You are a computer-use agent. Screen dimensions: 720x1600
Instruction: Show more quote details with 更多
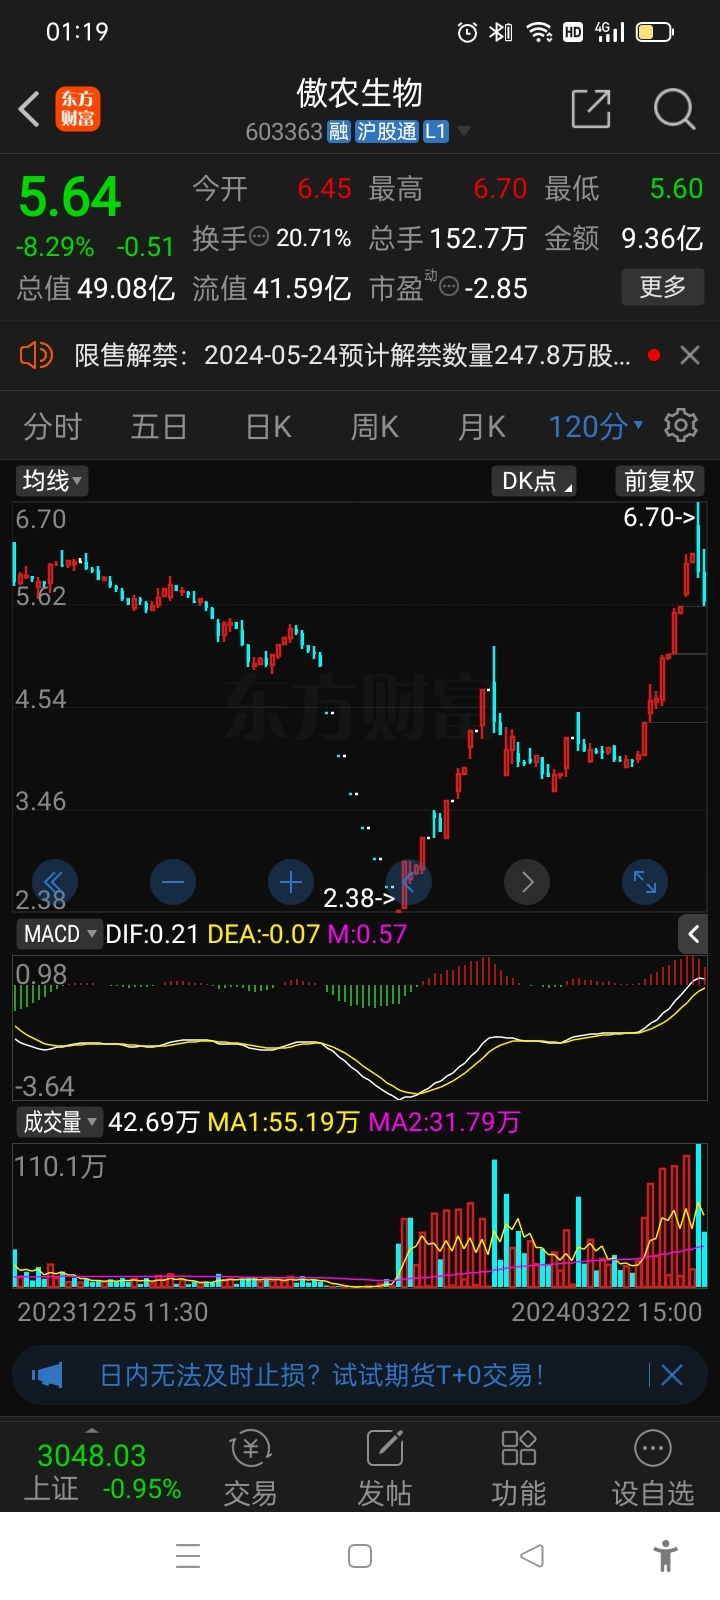(662, 287)
